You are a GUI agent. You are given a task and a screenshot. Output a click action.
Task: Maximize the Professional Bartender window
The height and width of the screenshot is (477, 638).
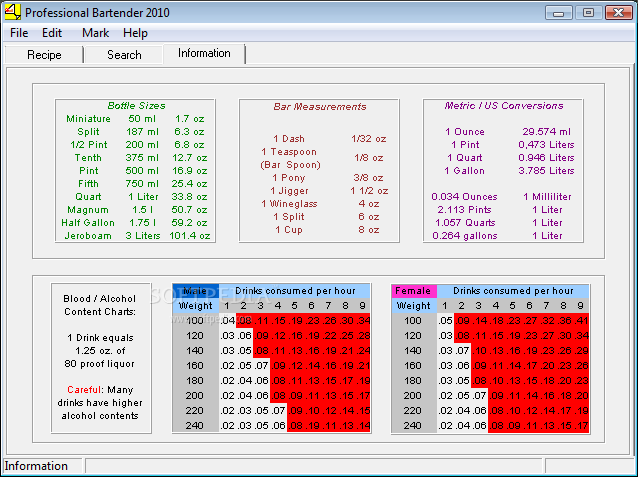coord(588,13)
